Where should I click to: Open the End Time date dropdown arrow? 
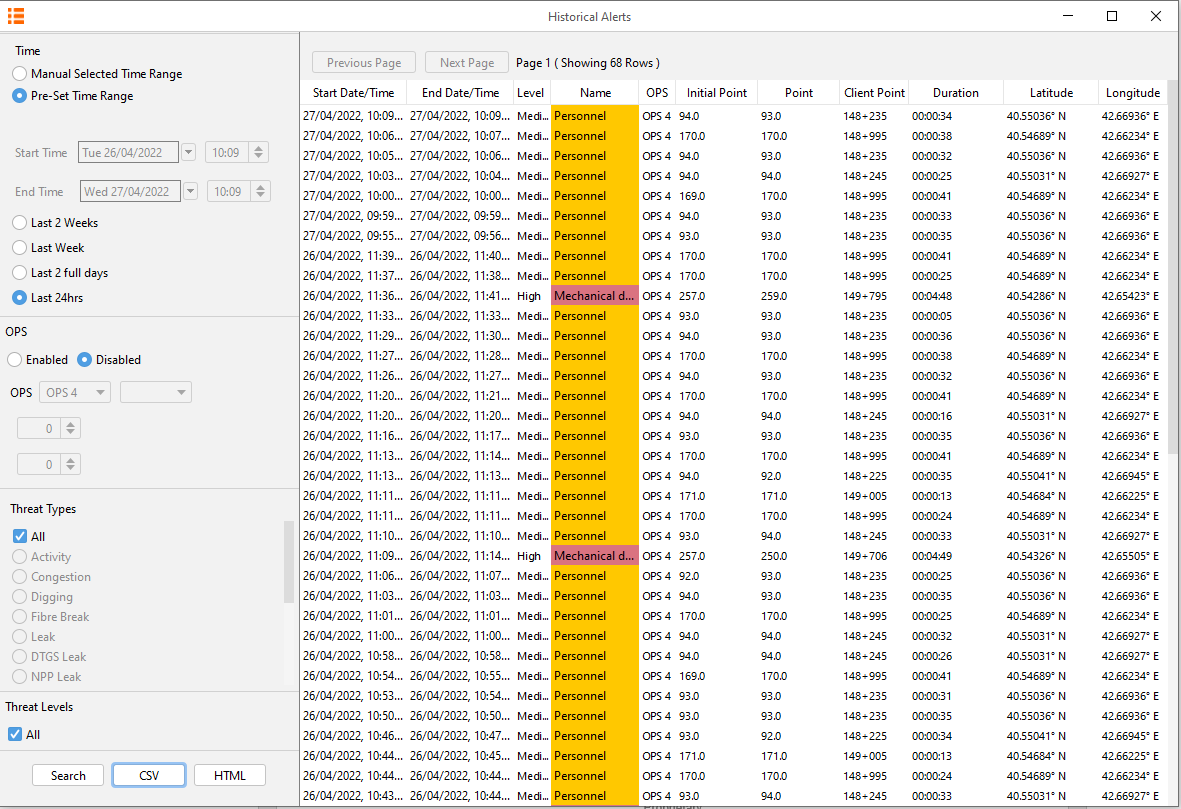[x=190, y=192]
